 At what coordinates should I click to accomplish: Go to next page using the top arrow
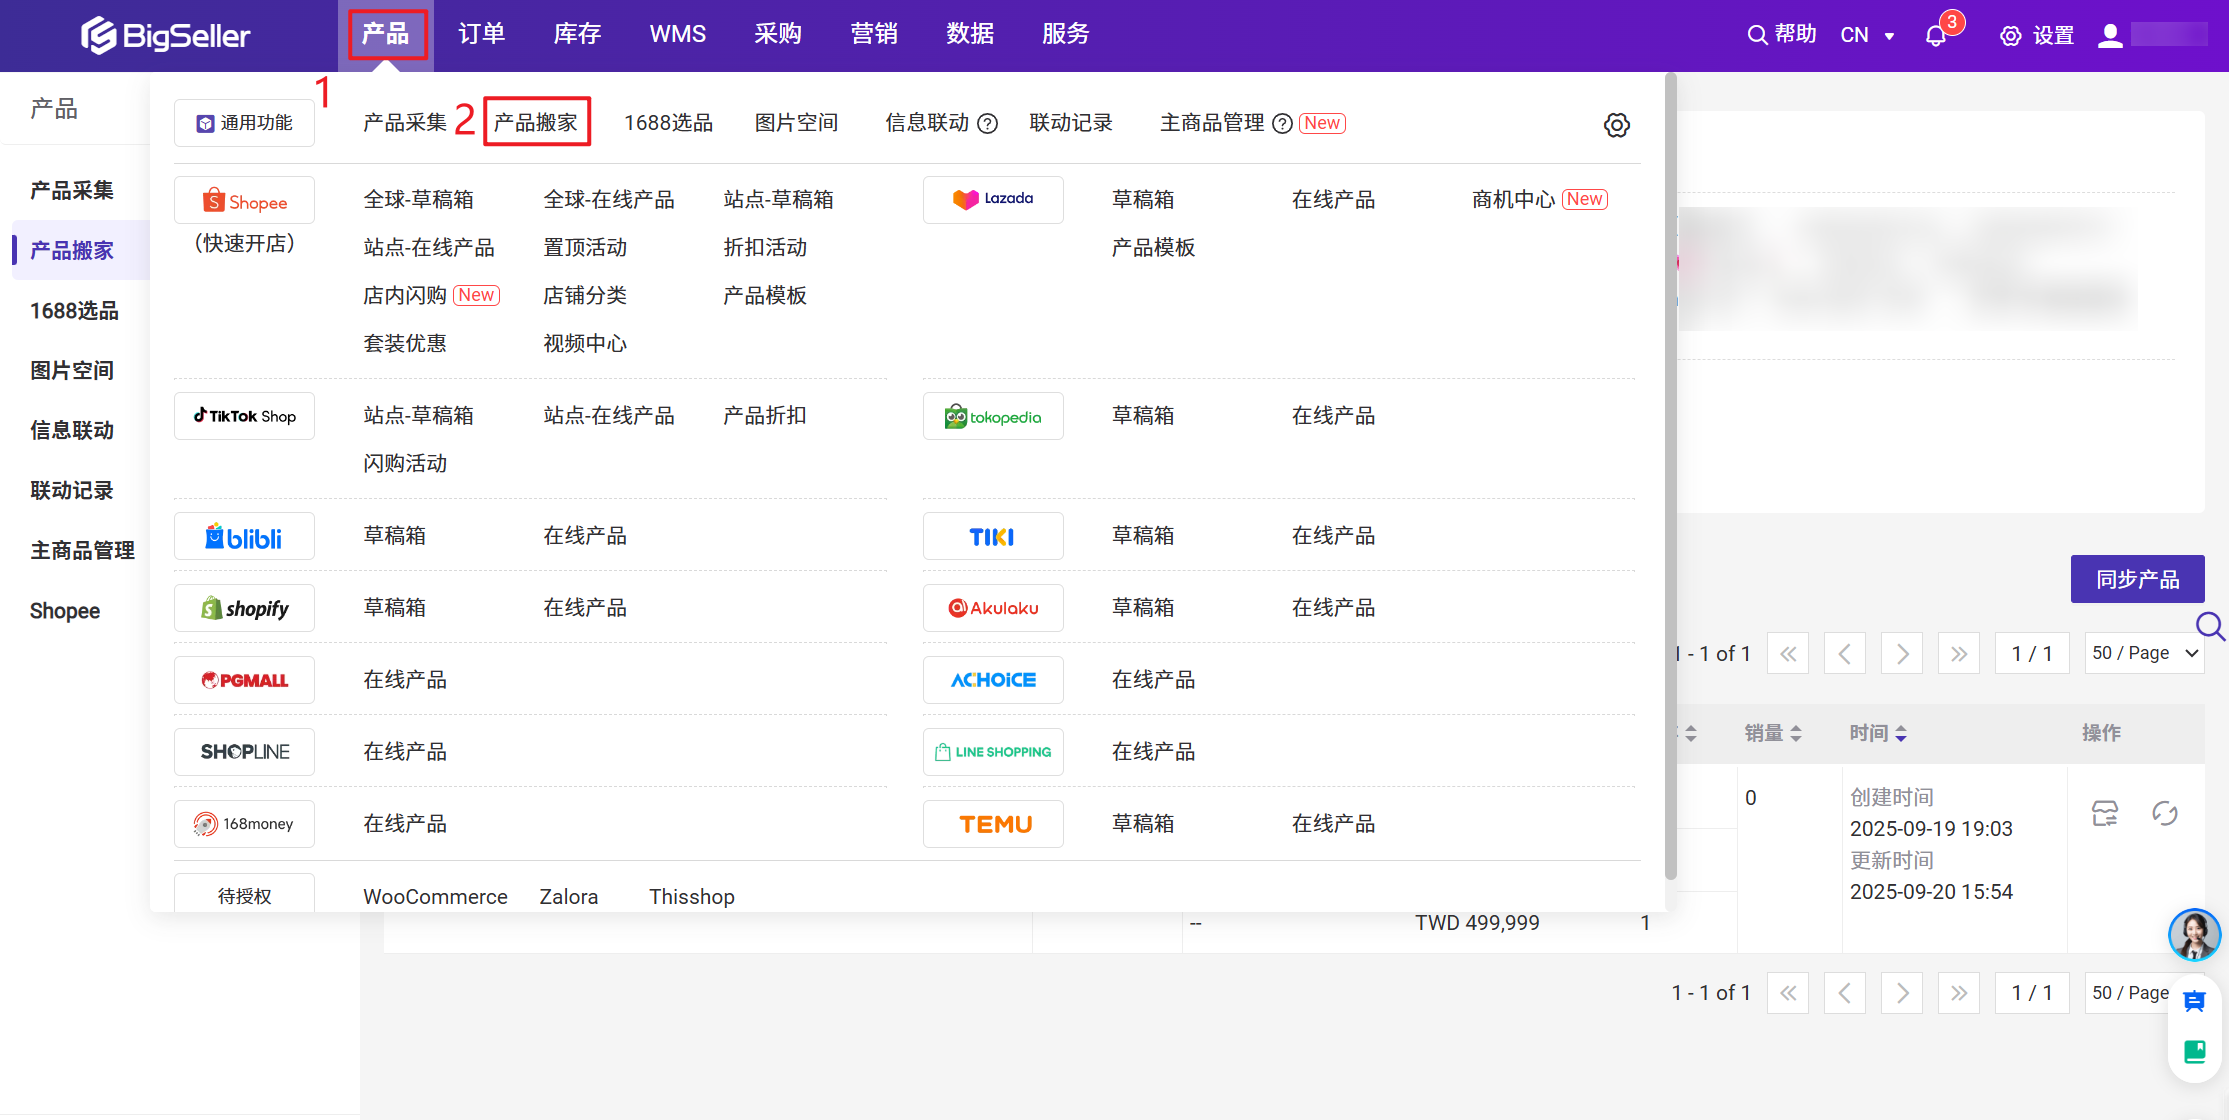pos(1902,654)
